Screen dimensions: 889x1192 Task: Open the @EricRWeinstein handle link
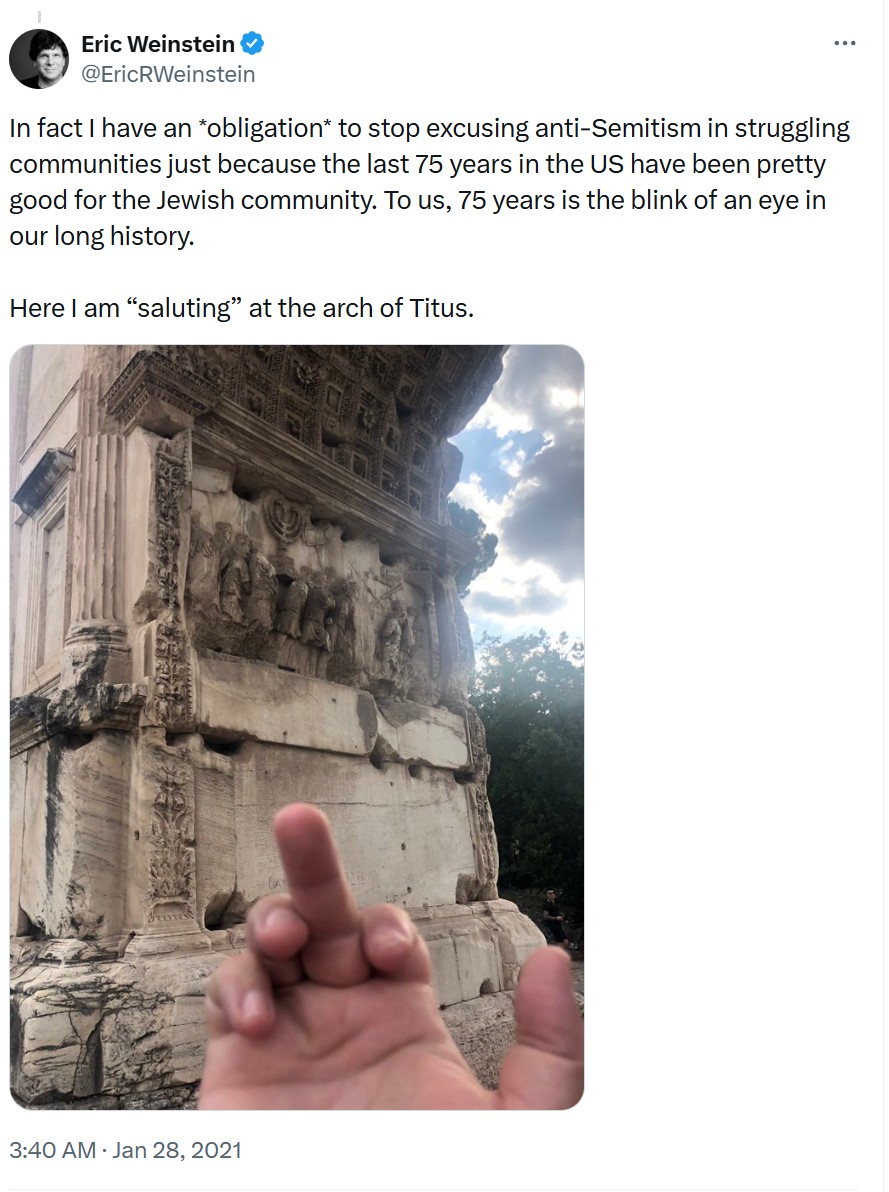pyautogui.click(x=167, y=74)
